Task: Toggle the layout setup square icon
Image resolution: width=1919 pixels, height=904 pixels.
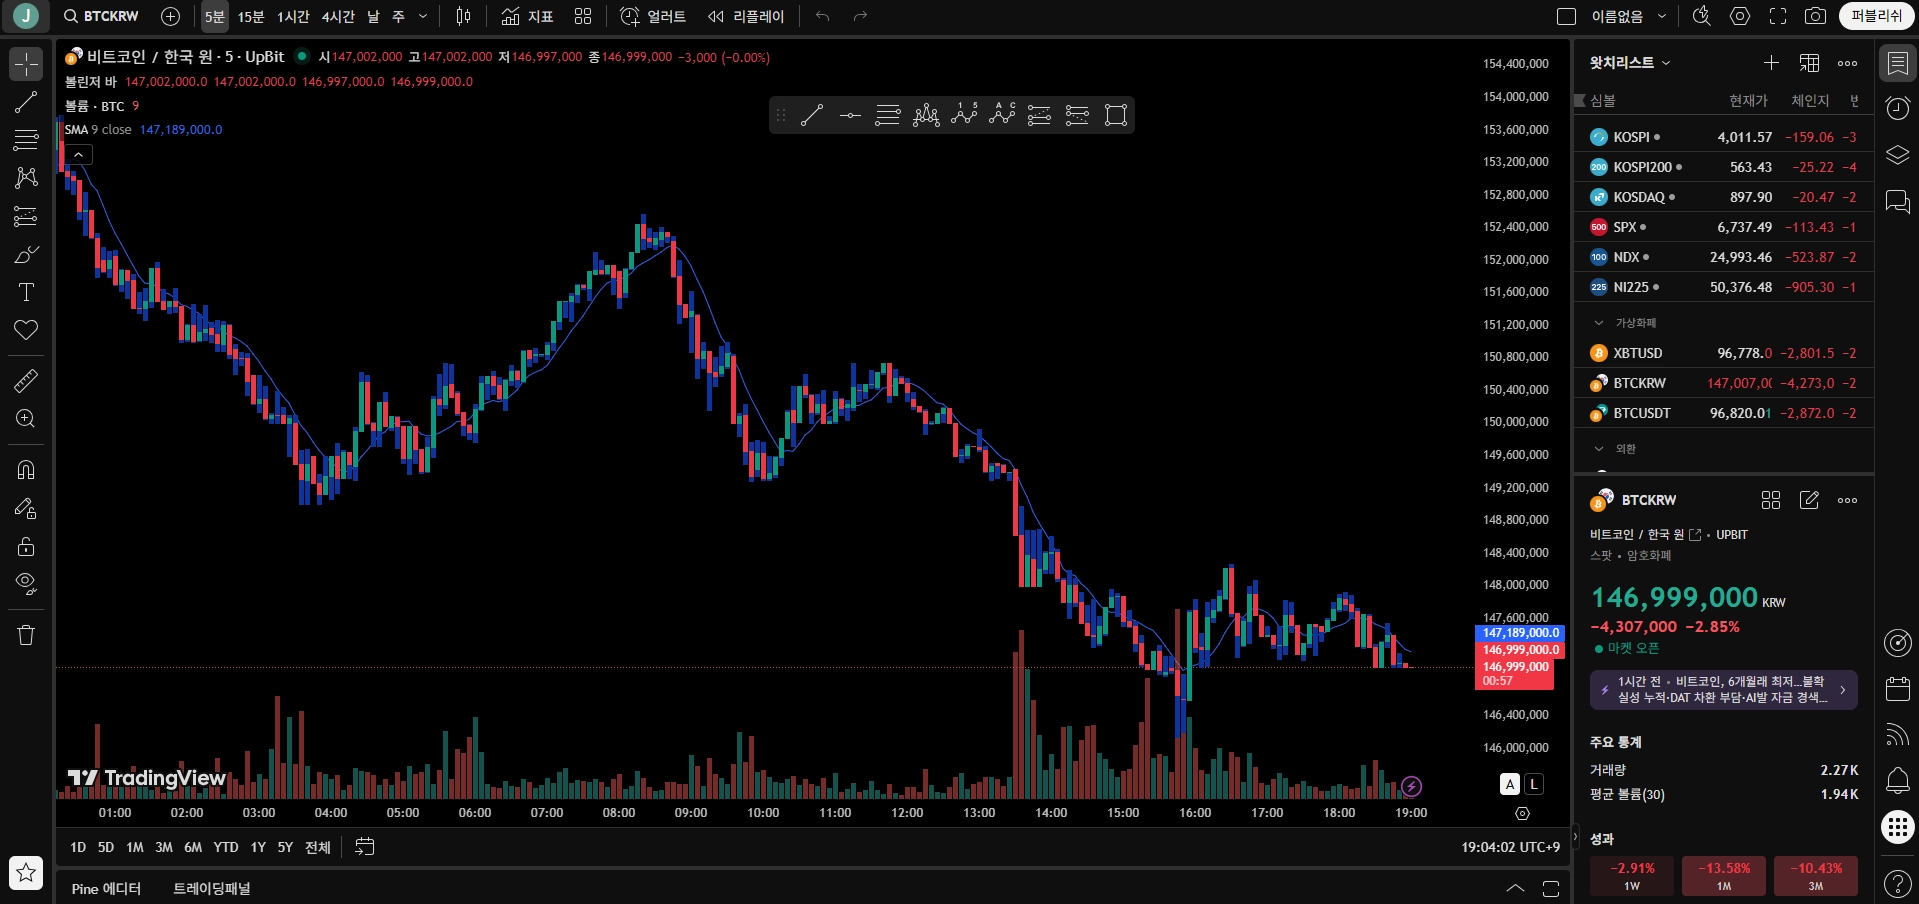Action: coord(1567,16)
